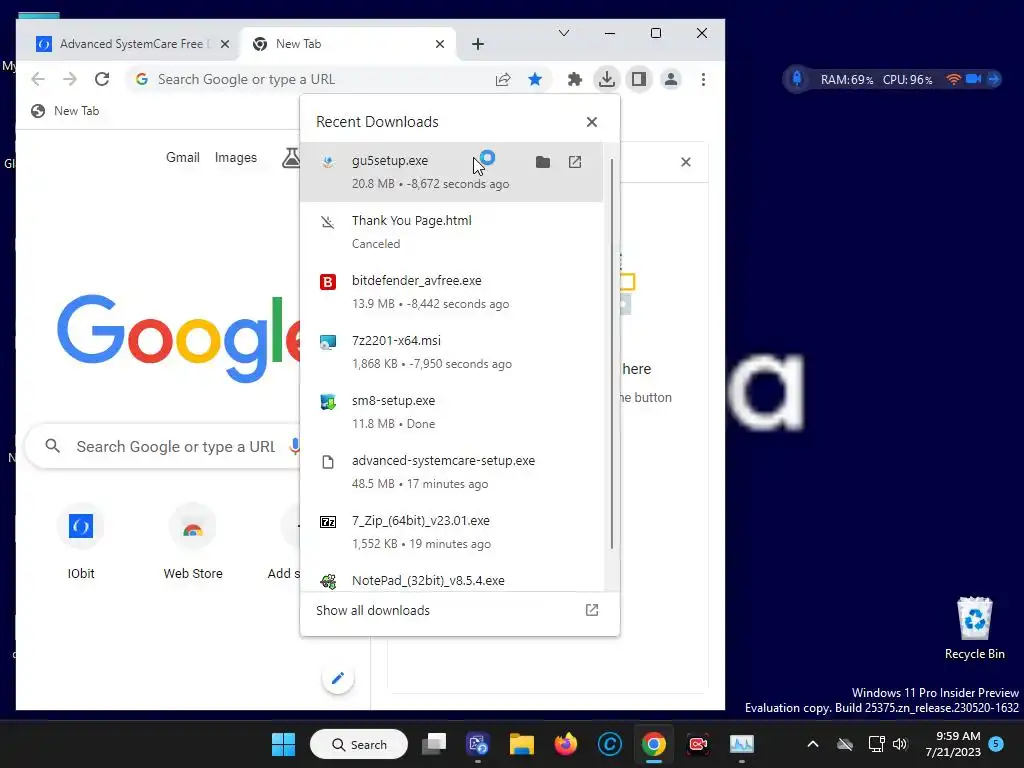Show gu5setup.exe in folder
The image size is (1024, 768).
click(x=543, y=162)
